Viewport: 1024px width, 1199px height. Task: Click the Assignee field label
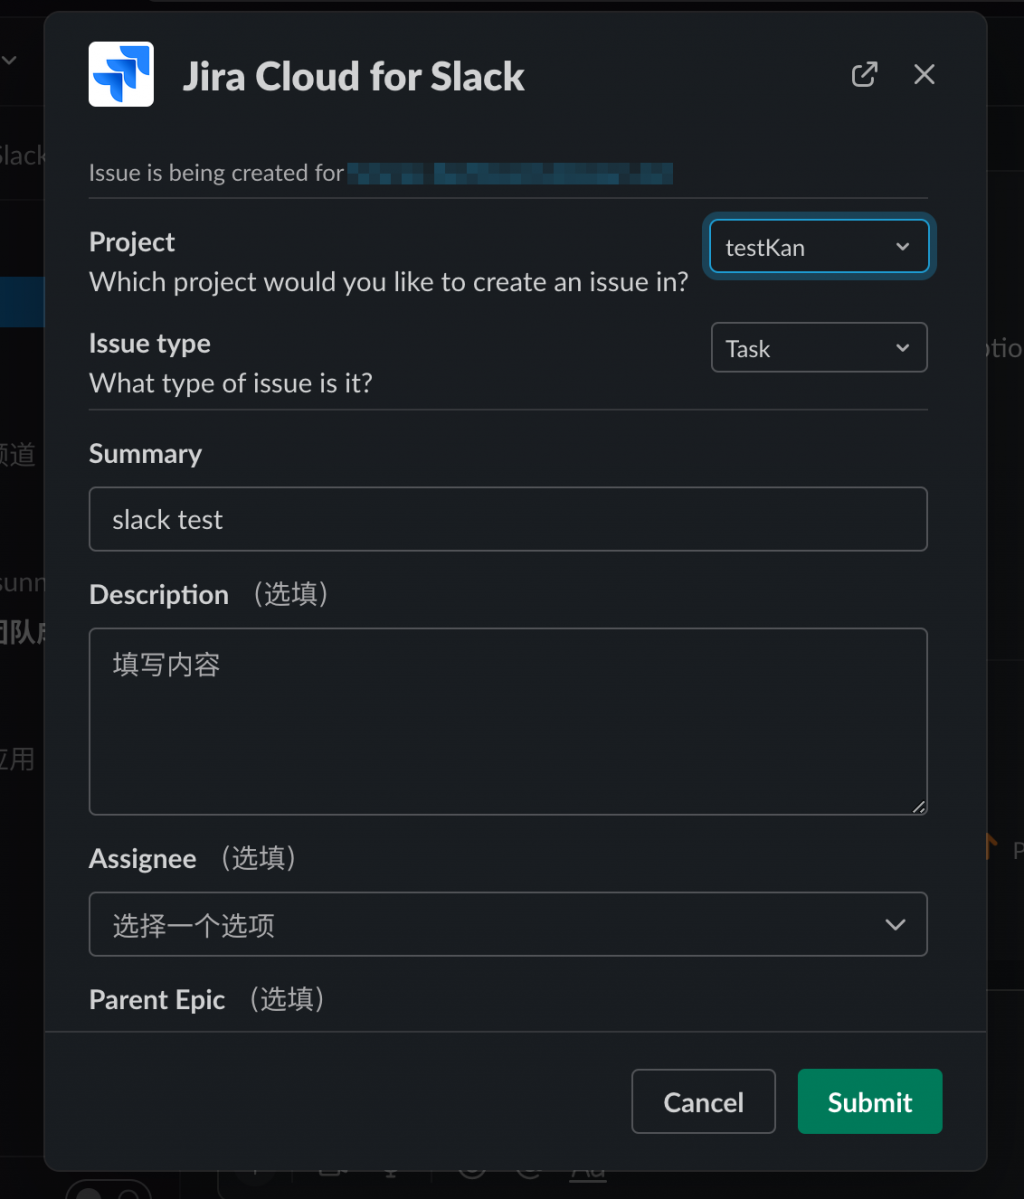click(142, 859)
